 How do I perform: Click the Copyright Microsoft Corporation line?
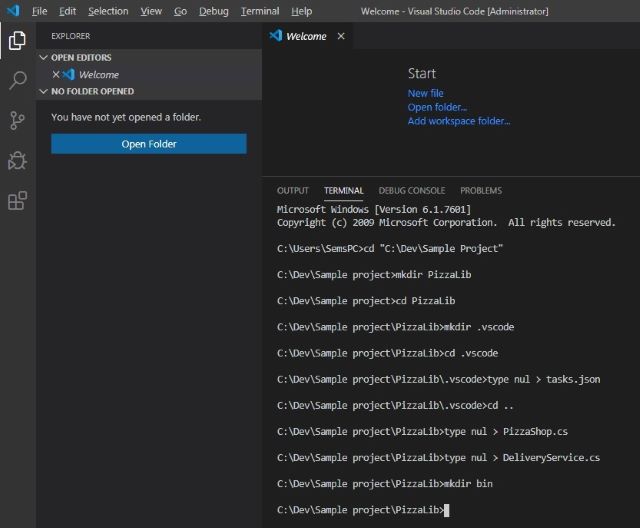(x=446, y=223)
